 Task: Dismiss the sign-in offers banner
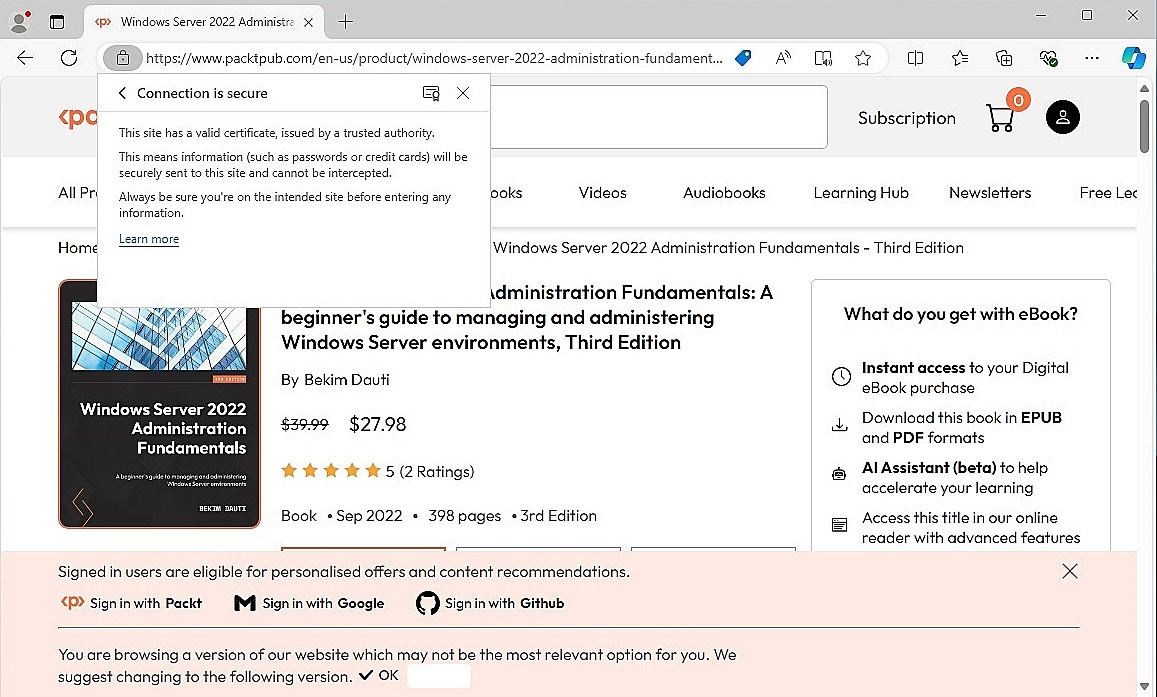1070,571
